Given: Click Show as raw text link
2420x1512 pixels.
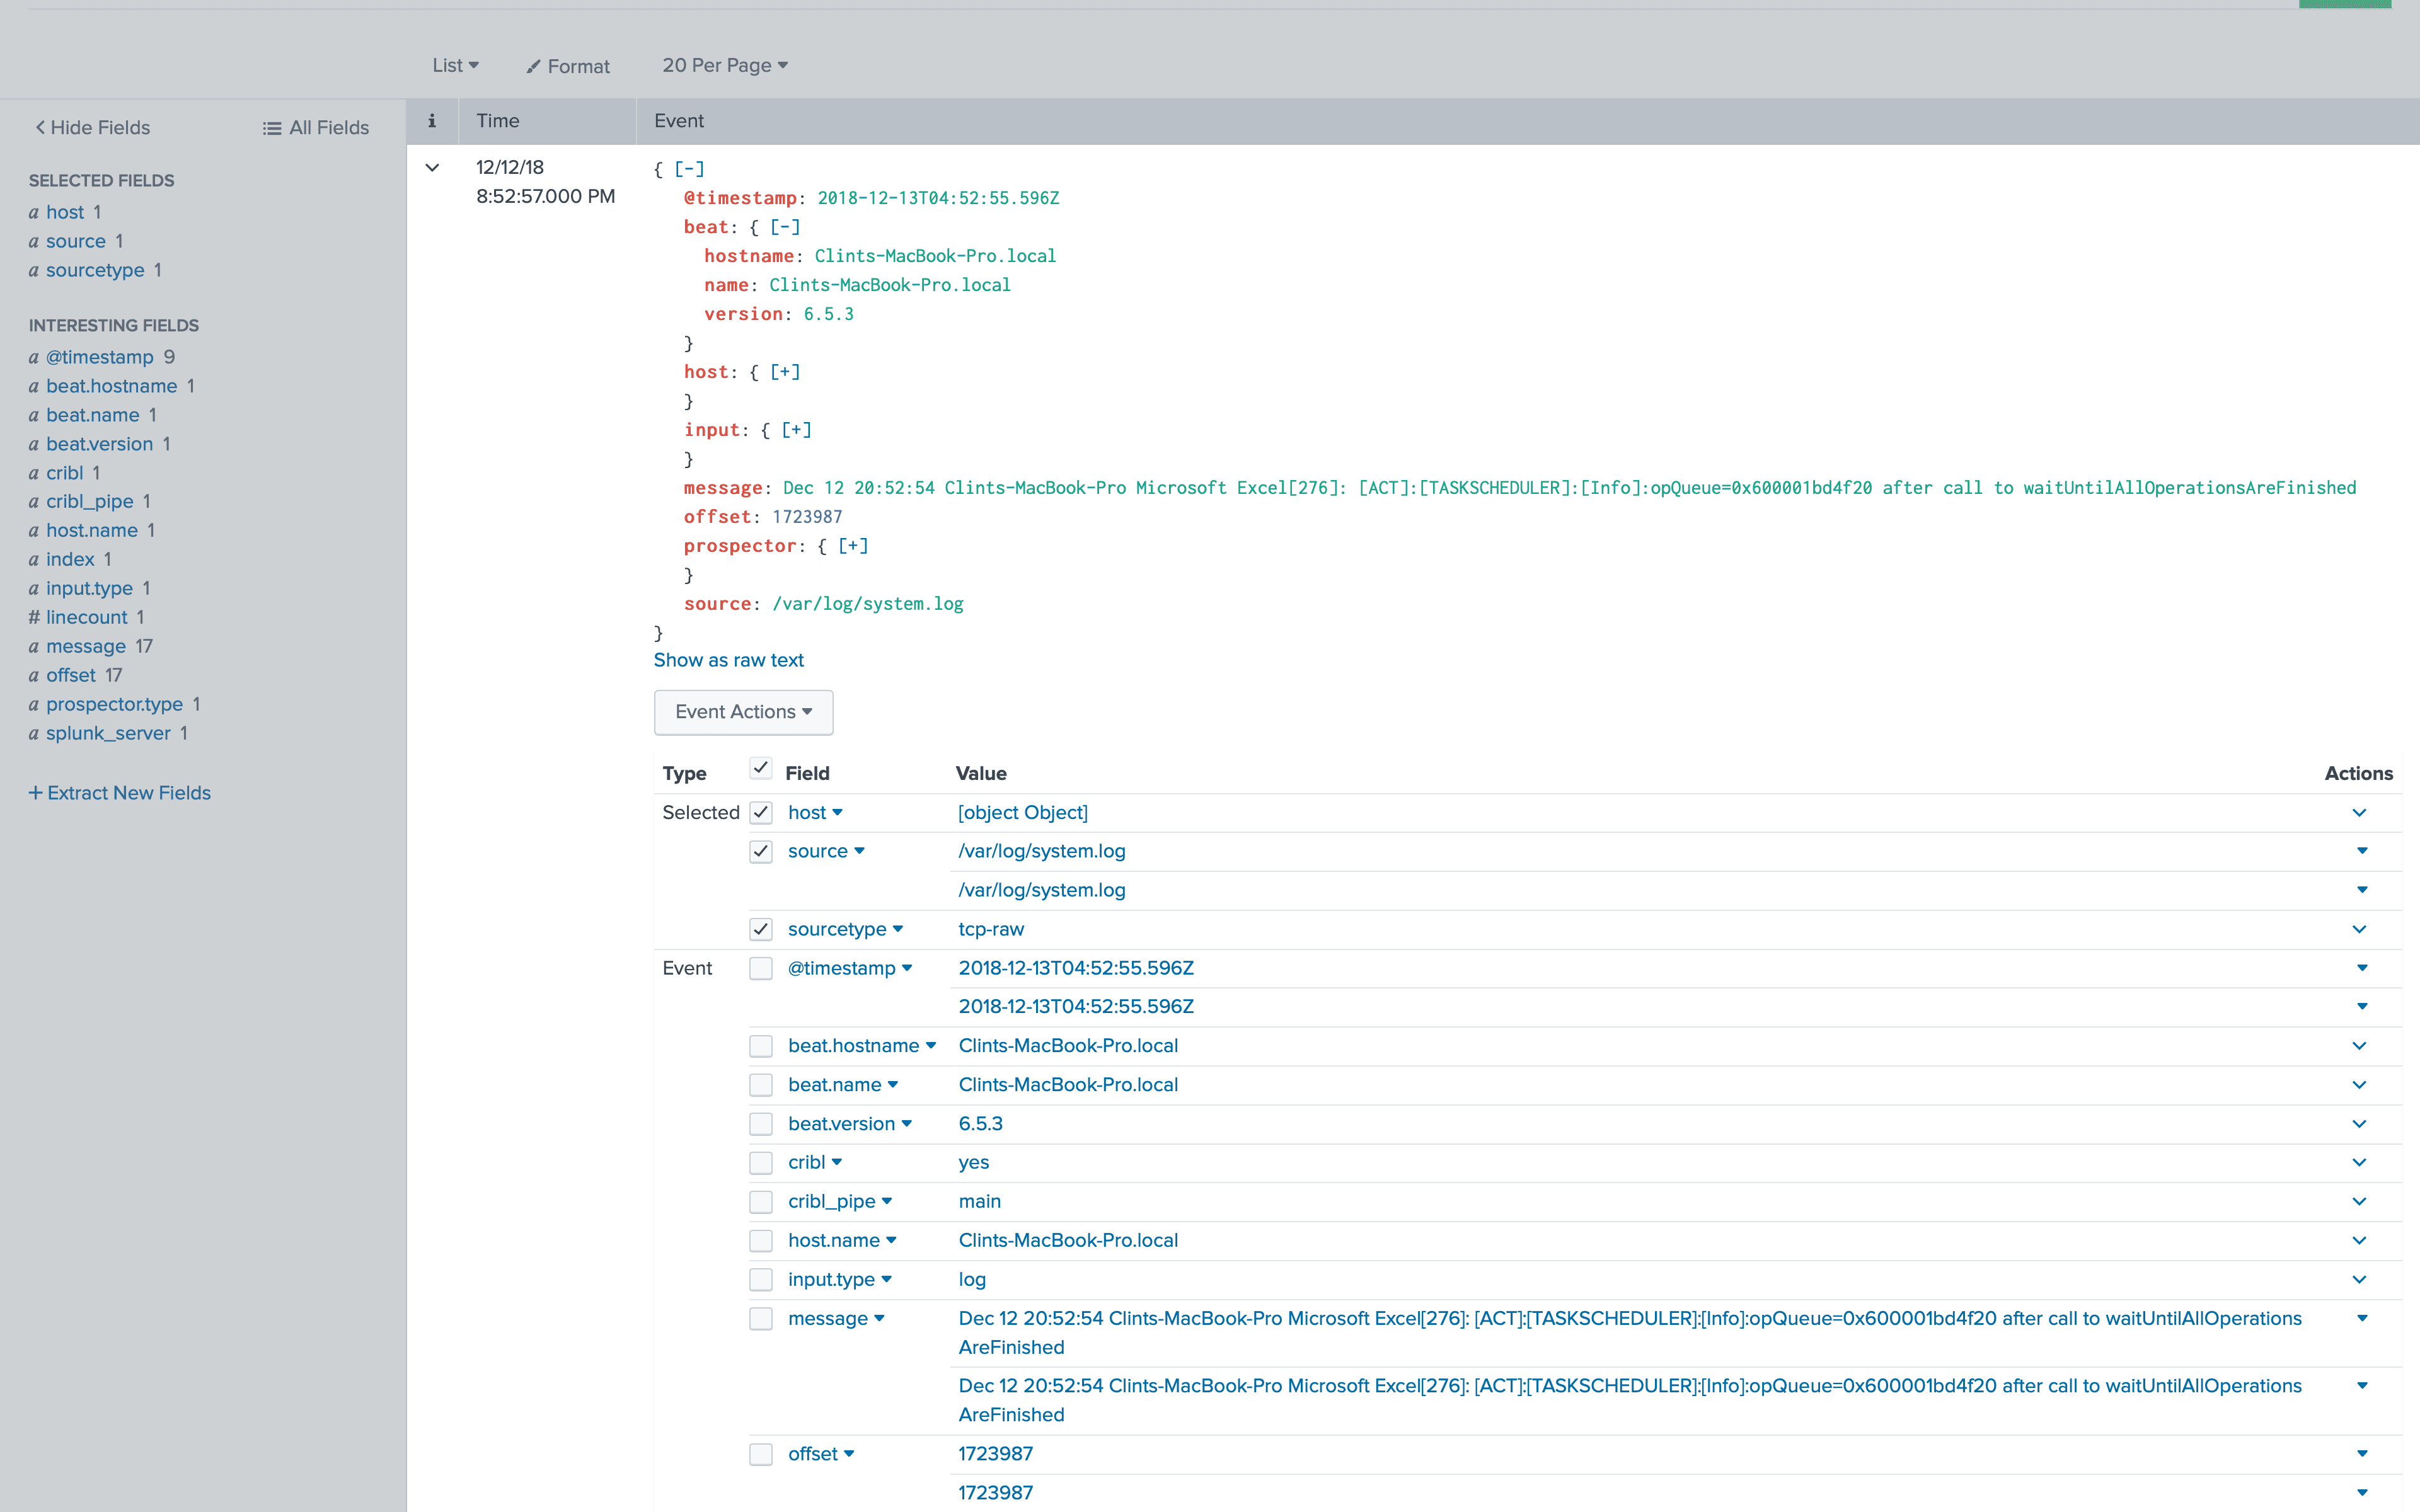Looking at the screenshot, I should tap(728, 660).
